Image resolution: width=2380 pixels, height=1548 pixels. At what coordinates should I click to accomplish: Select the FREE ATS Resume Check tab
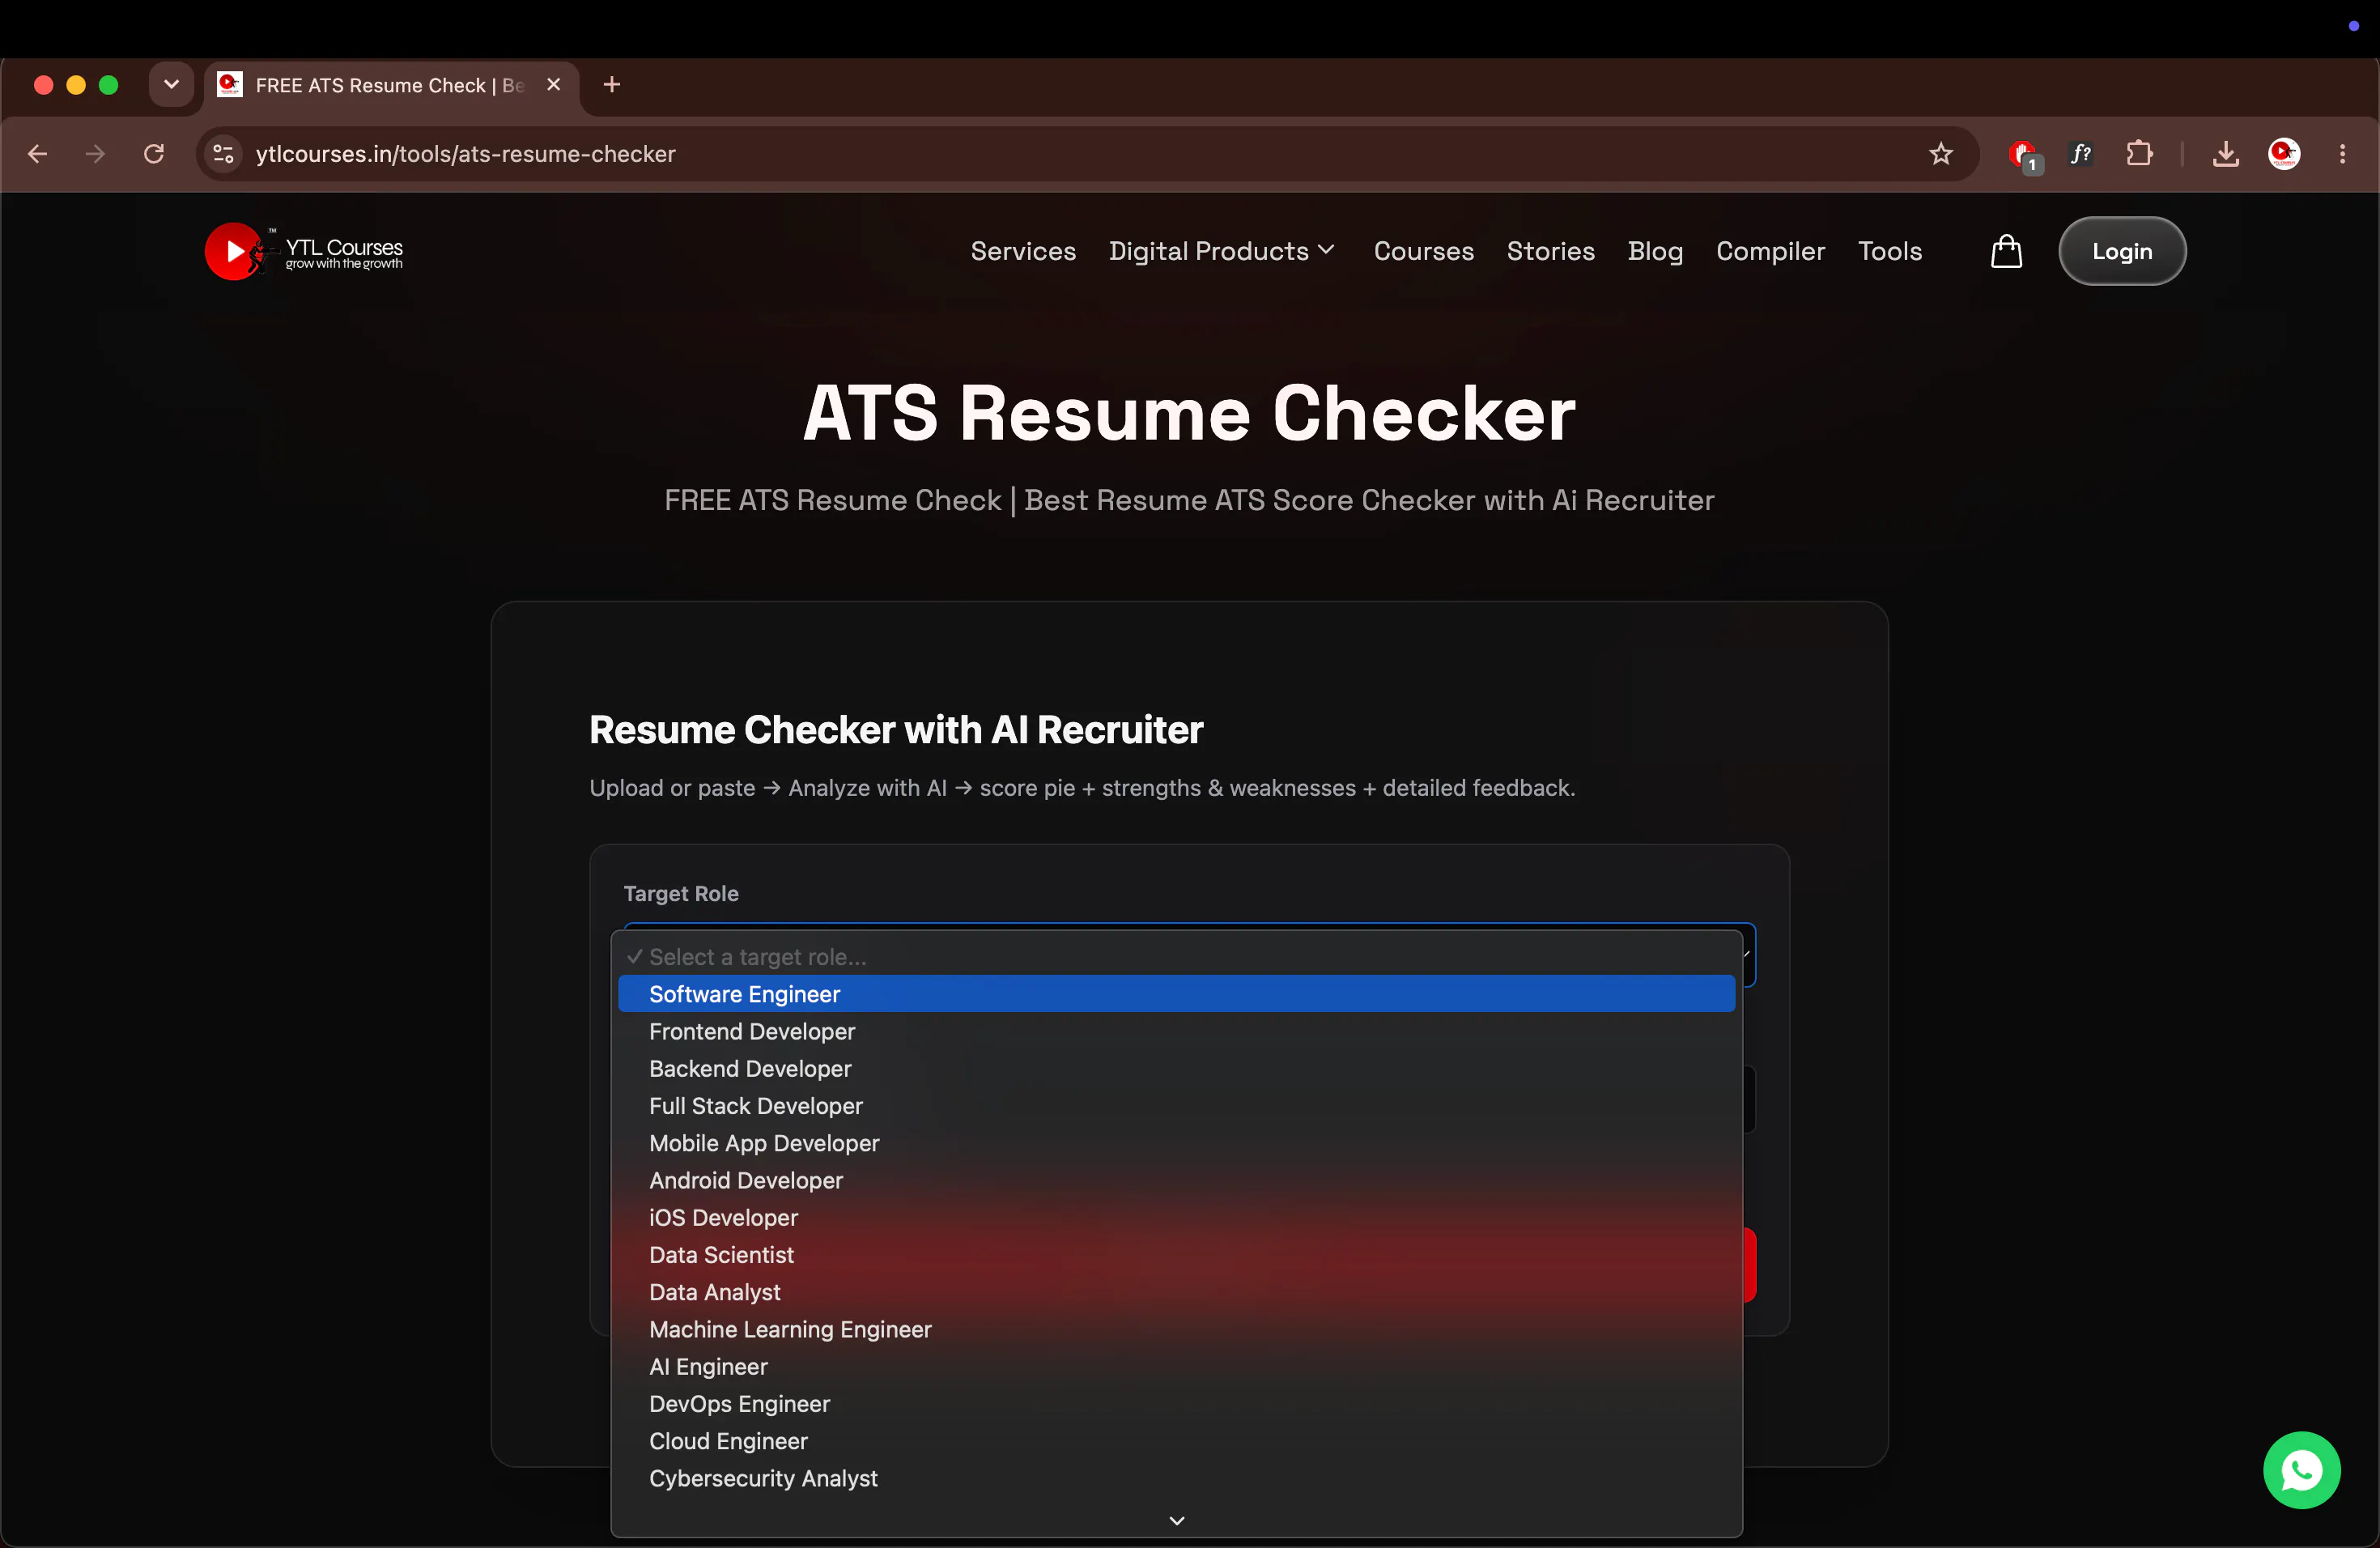coord(390,85)
